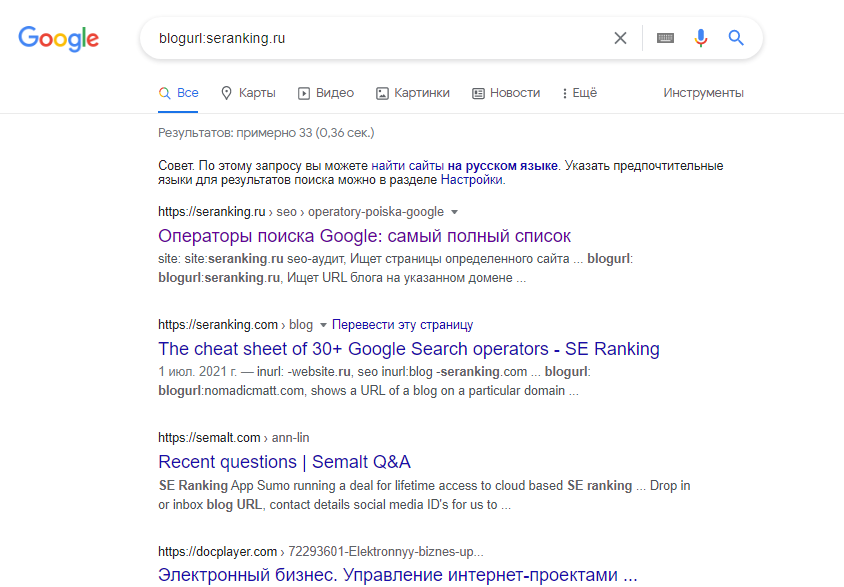
Task: Switch to Видео results tab
Action: pyautogui.click(x=326, y=93)
